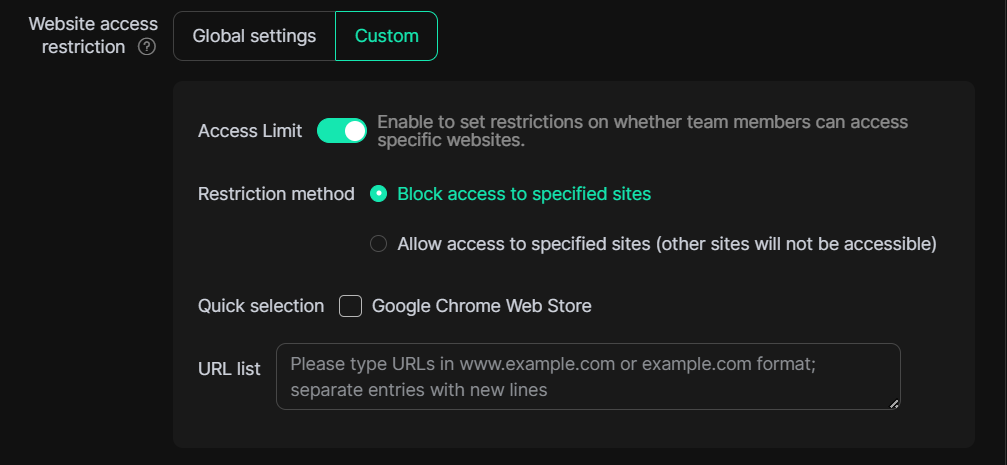Click the 'Google Chrome Web Store' label text

click(x=481, y=306)
